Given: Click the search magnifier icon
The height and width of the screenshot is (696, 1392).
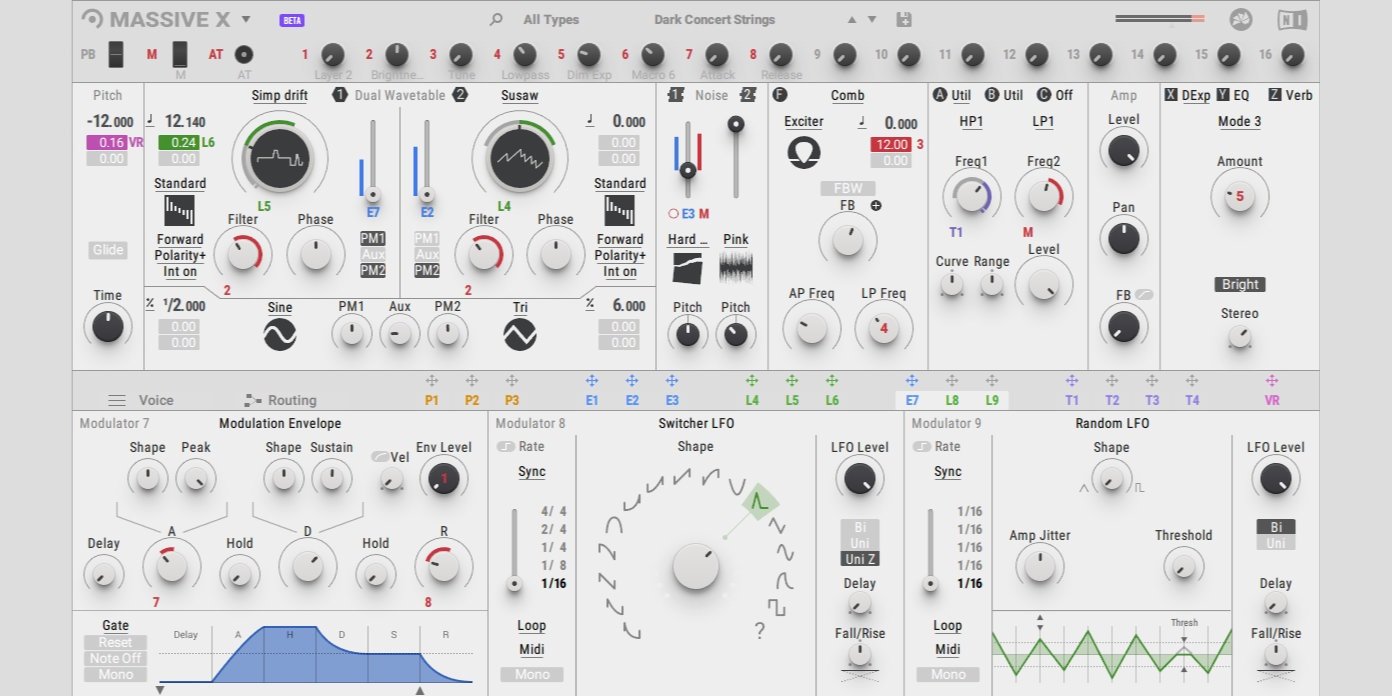Looking at the screenshot, I should click(496, 19).
